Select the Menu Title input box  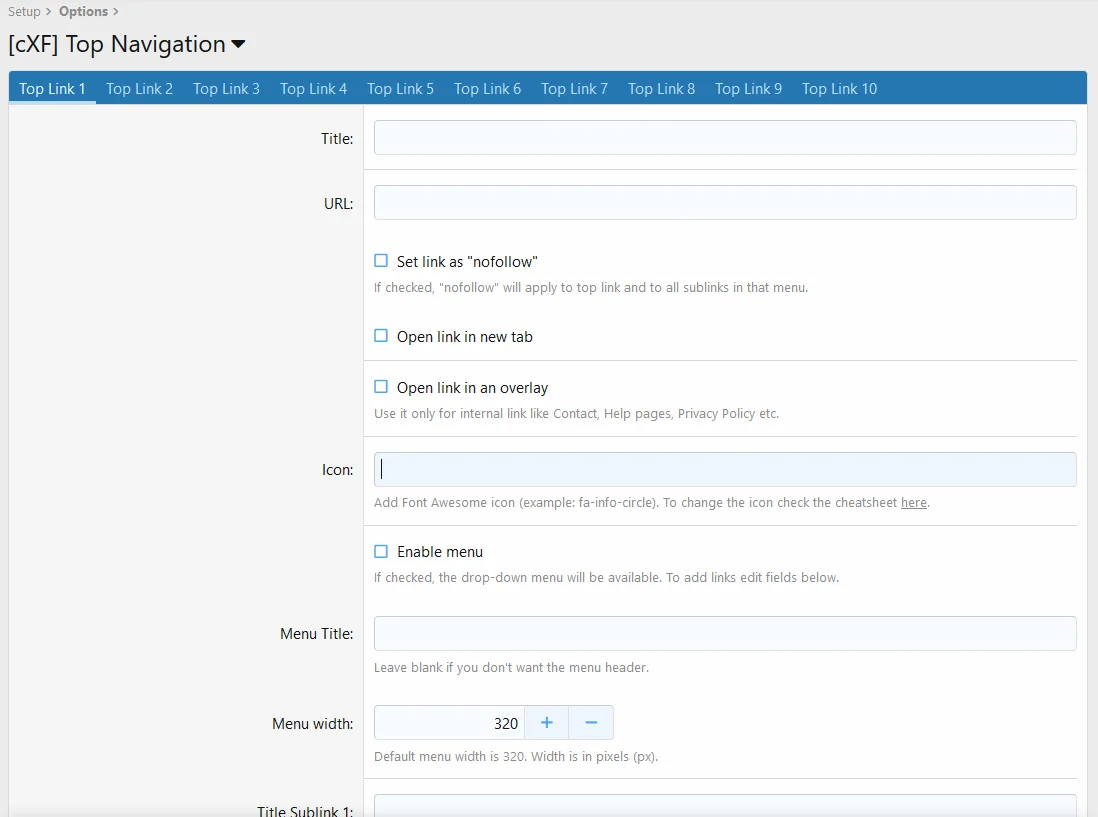pyautogui.click(x=724, y=634)
